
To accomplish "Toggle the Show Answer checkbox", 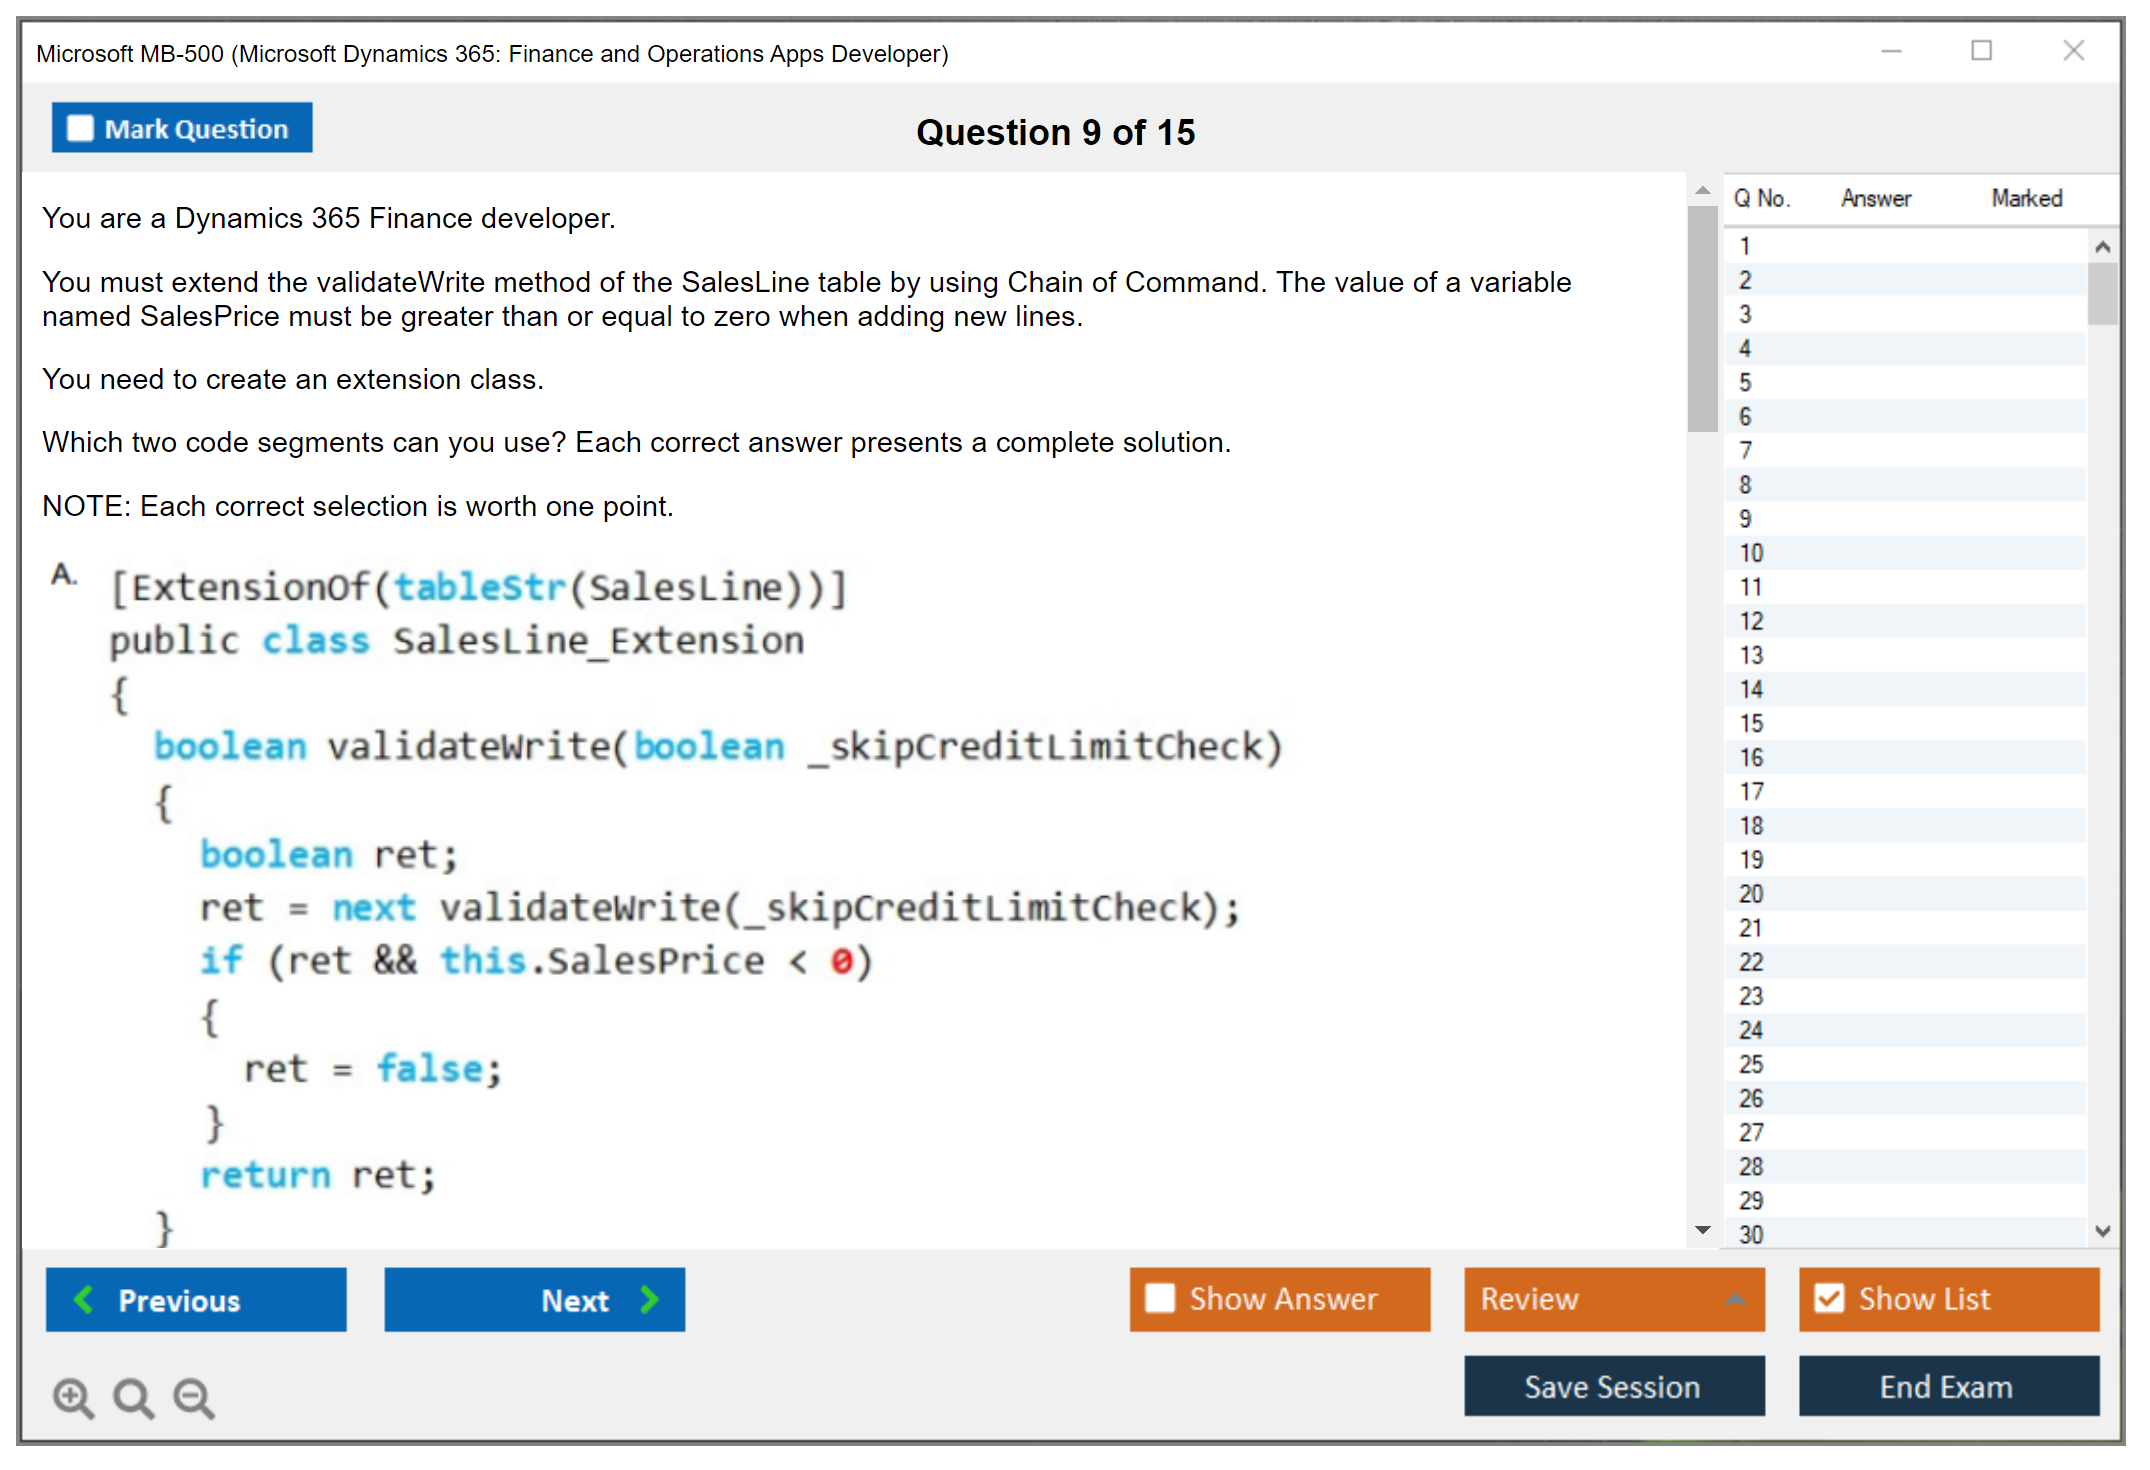I will (1160, 1298).
